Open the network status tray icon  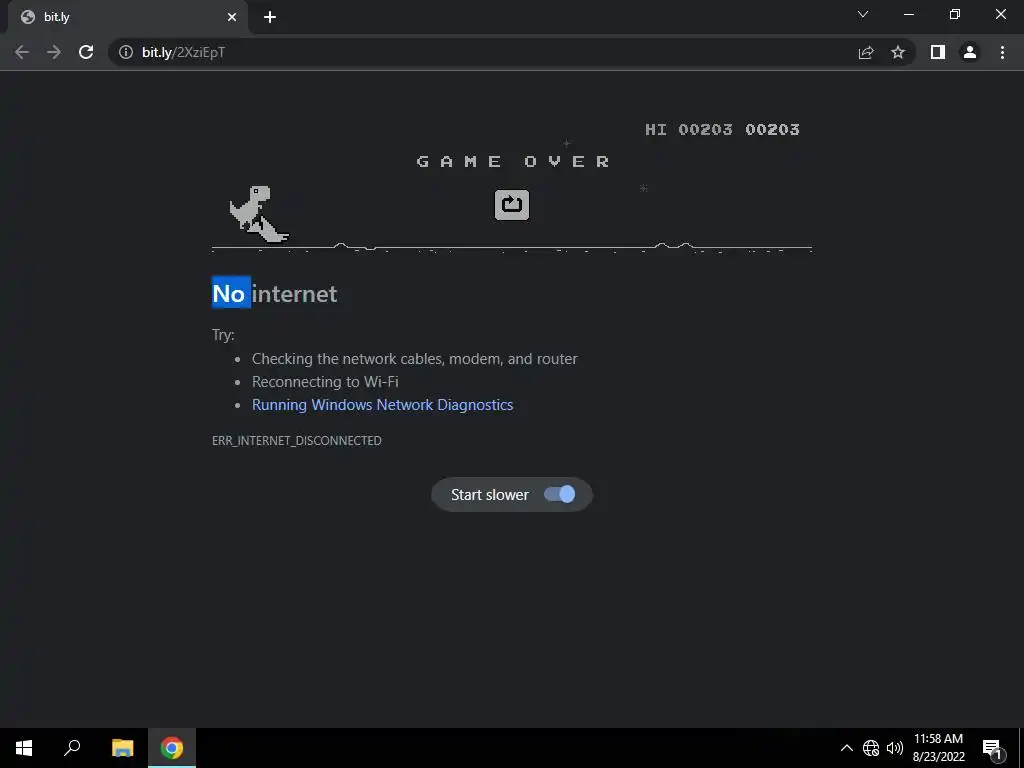pos(871,748)
